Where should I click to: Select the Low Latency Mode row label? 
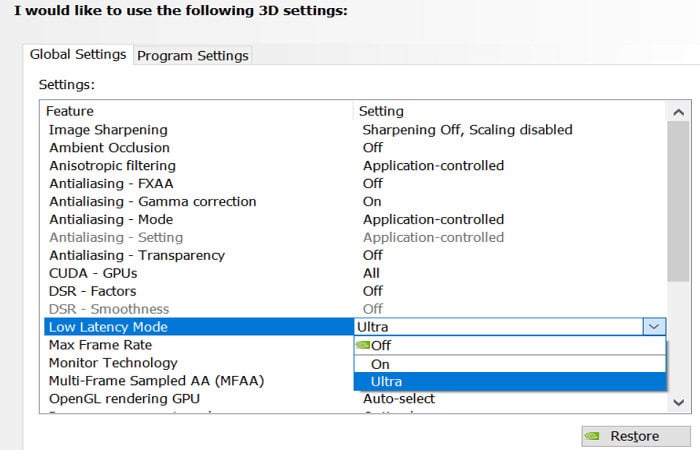[108, 327]
